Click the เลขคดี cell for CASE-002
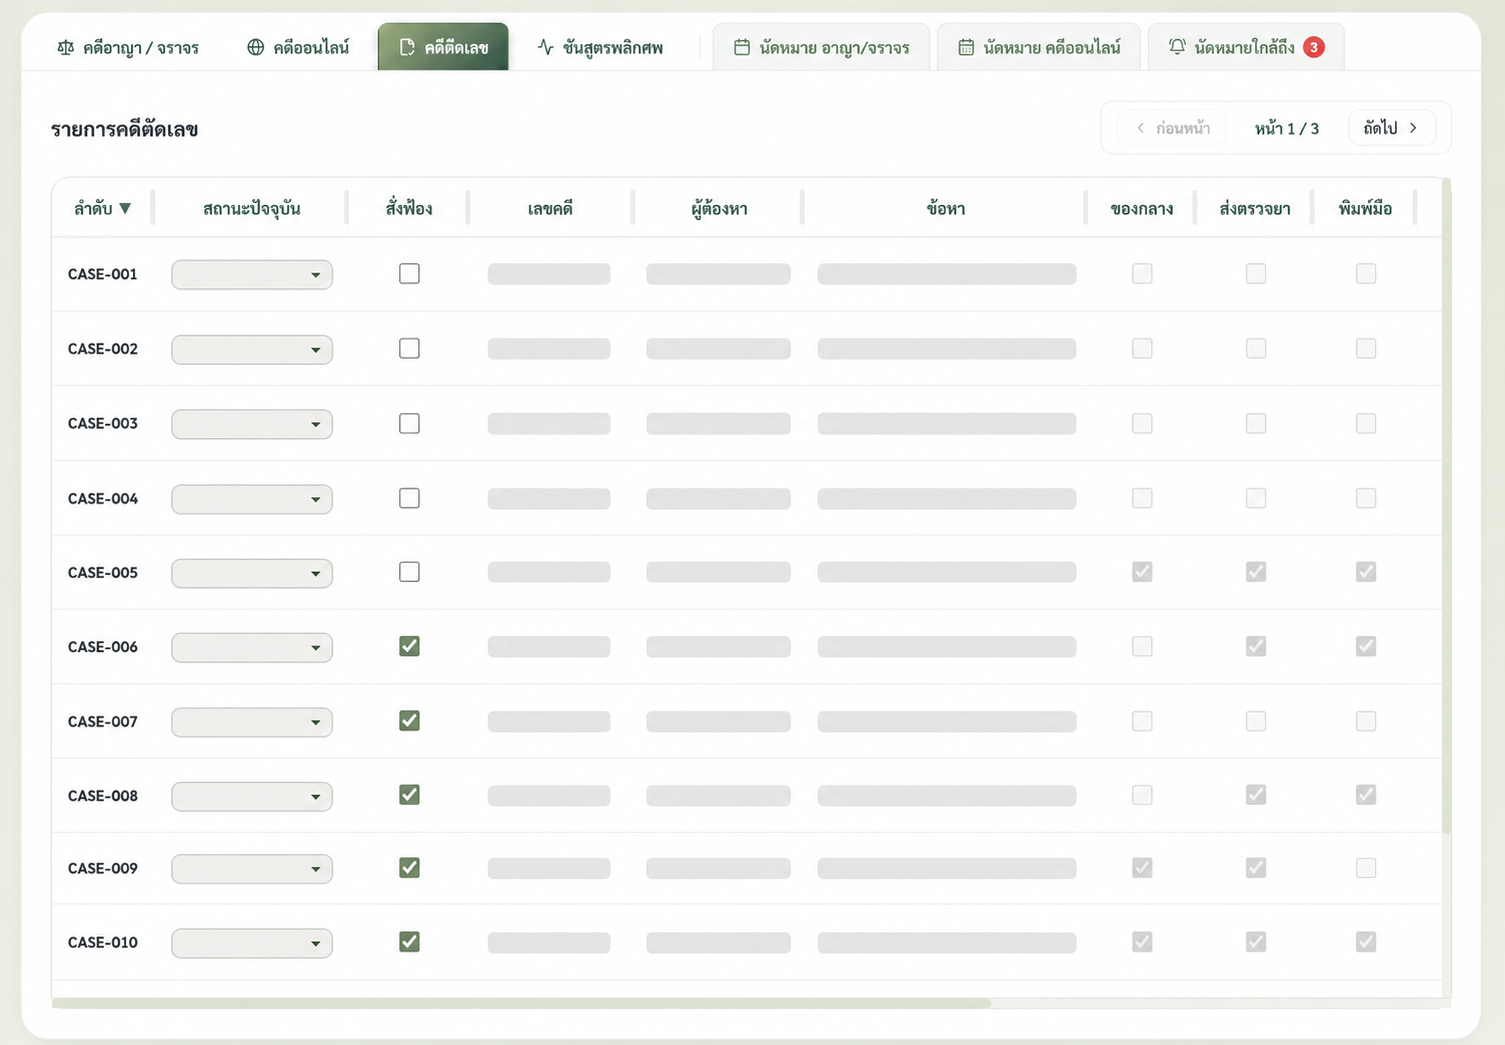Viewport: 1505px width, 1045px height. tap(549, 348)
